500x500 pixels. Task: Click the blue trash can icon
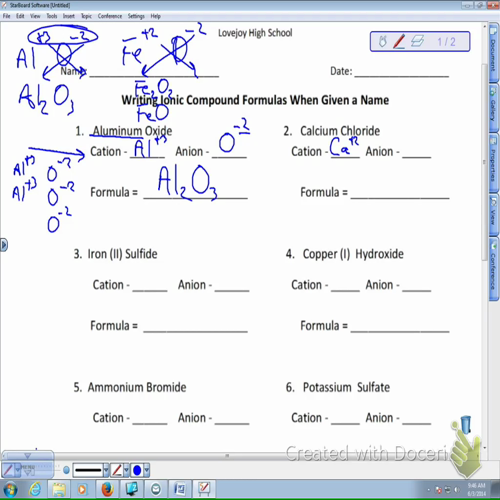click(x=466, y=424)
